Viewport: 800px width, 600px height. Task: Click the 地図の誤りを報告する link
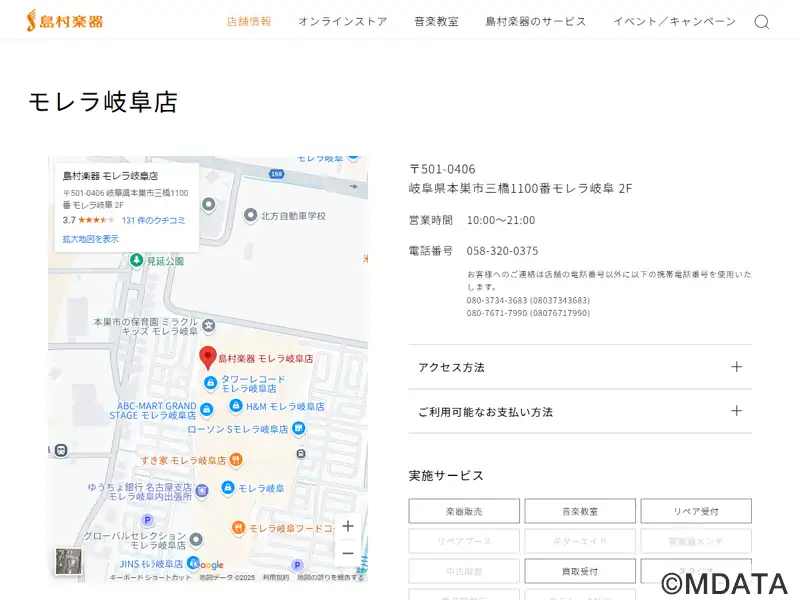point(331,578)
